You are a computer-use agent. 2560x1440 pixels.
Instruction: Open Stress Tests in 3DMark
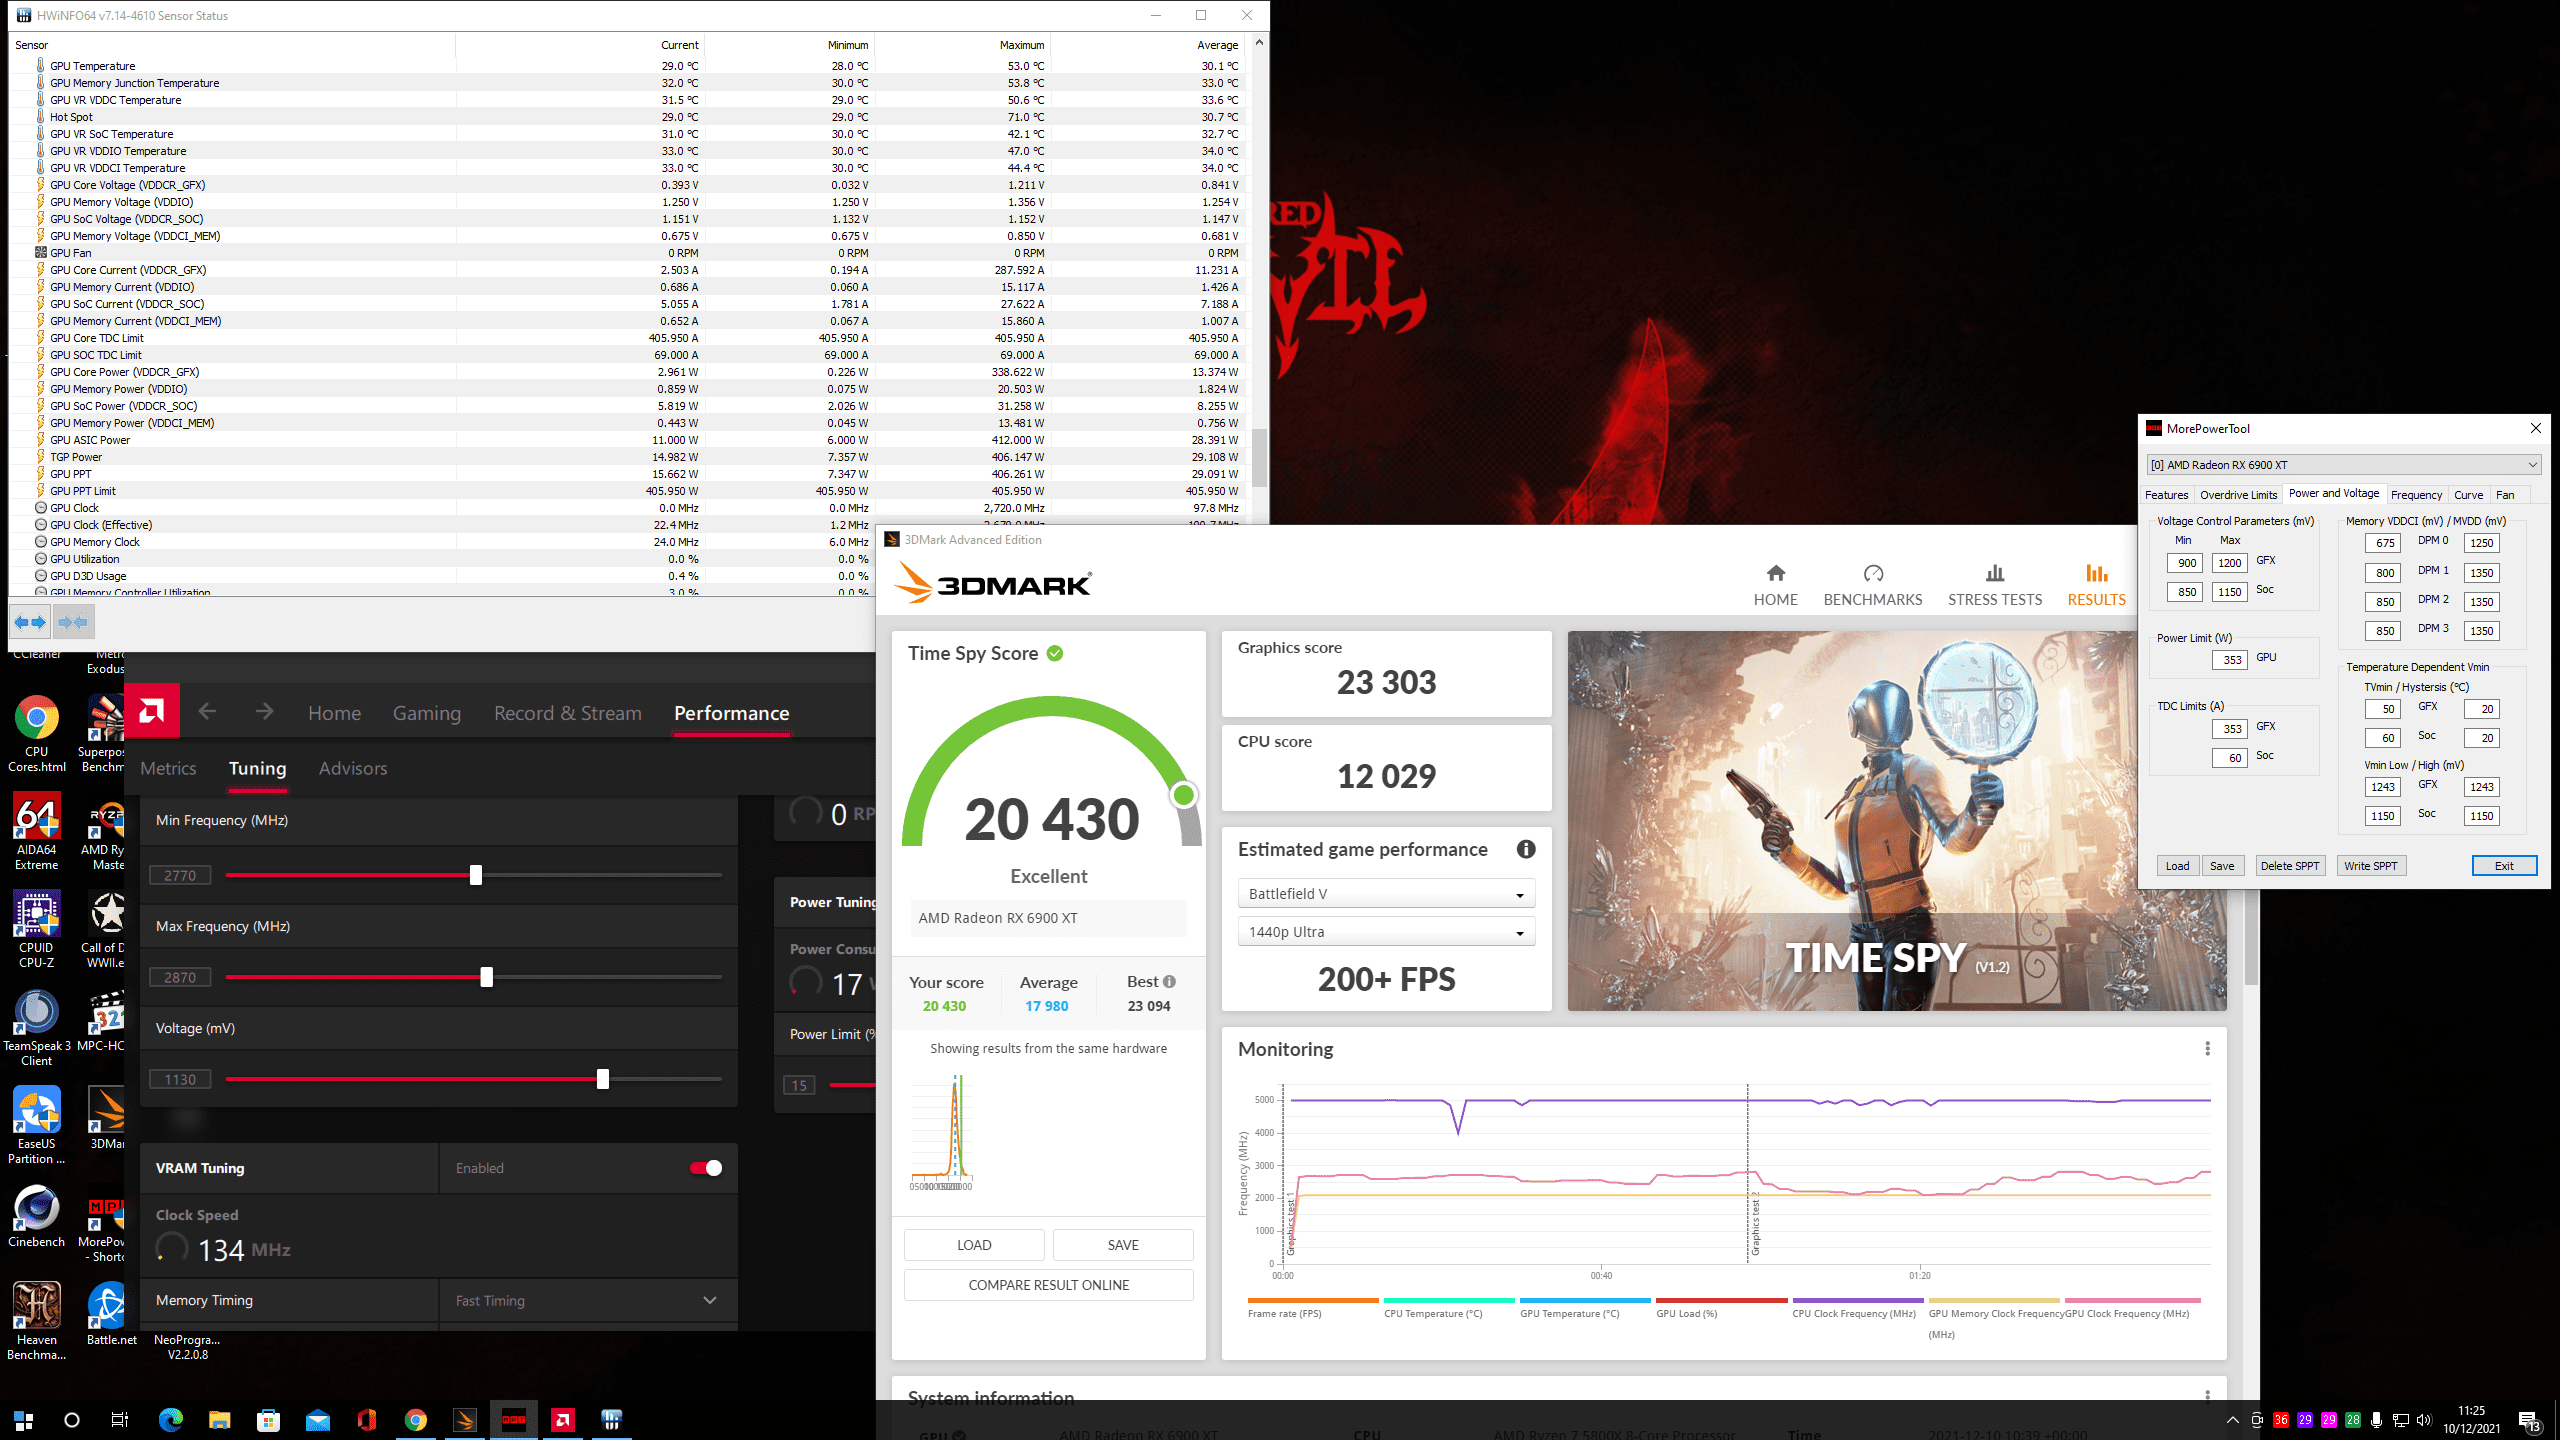[x=1994, y=585]
